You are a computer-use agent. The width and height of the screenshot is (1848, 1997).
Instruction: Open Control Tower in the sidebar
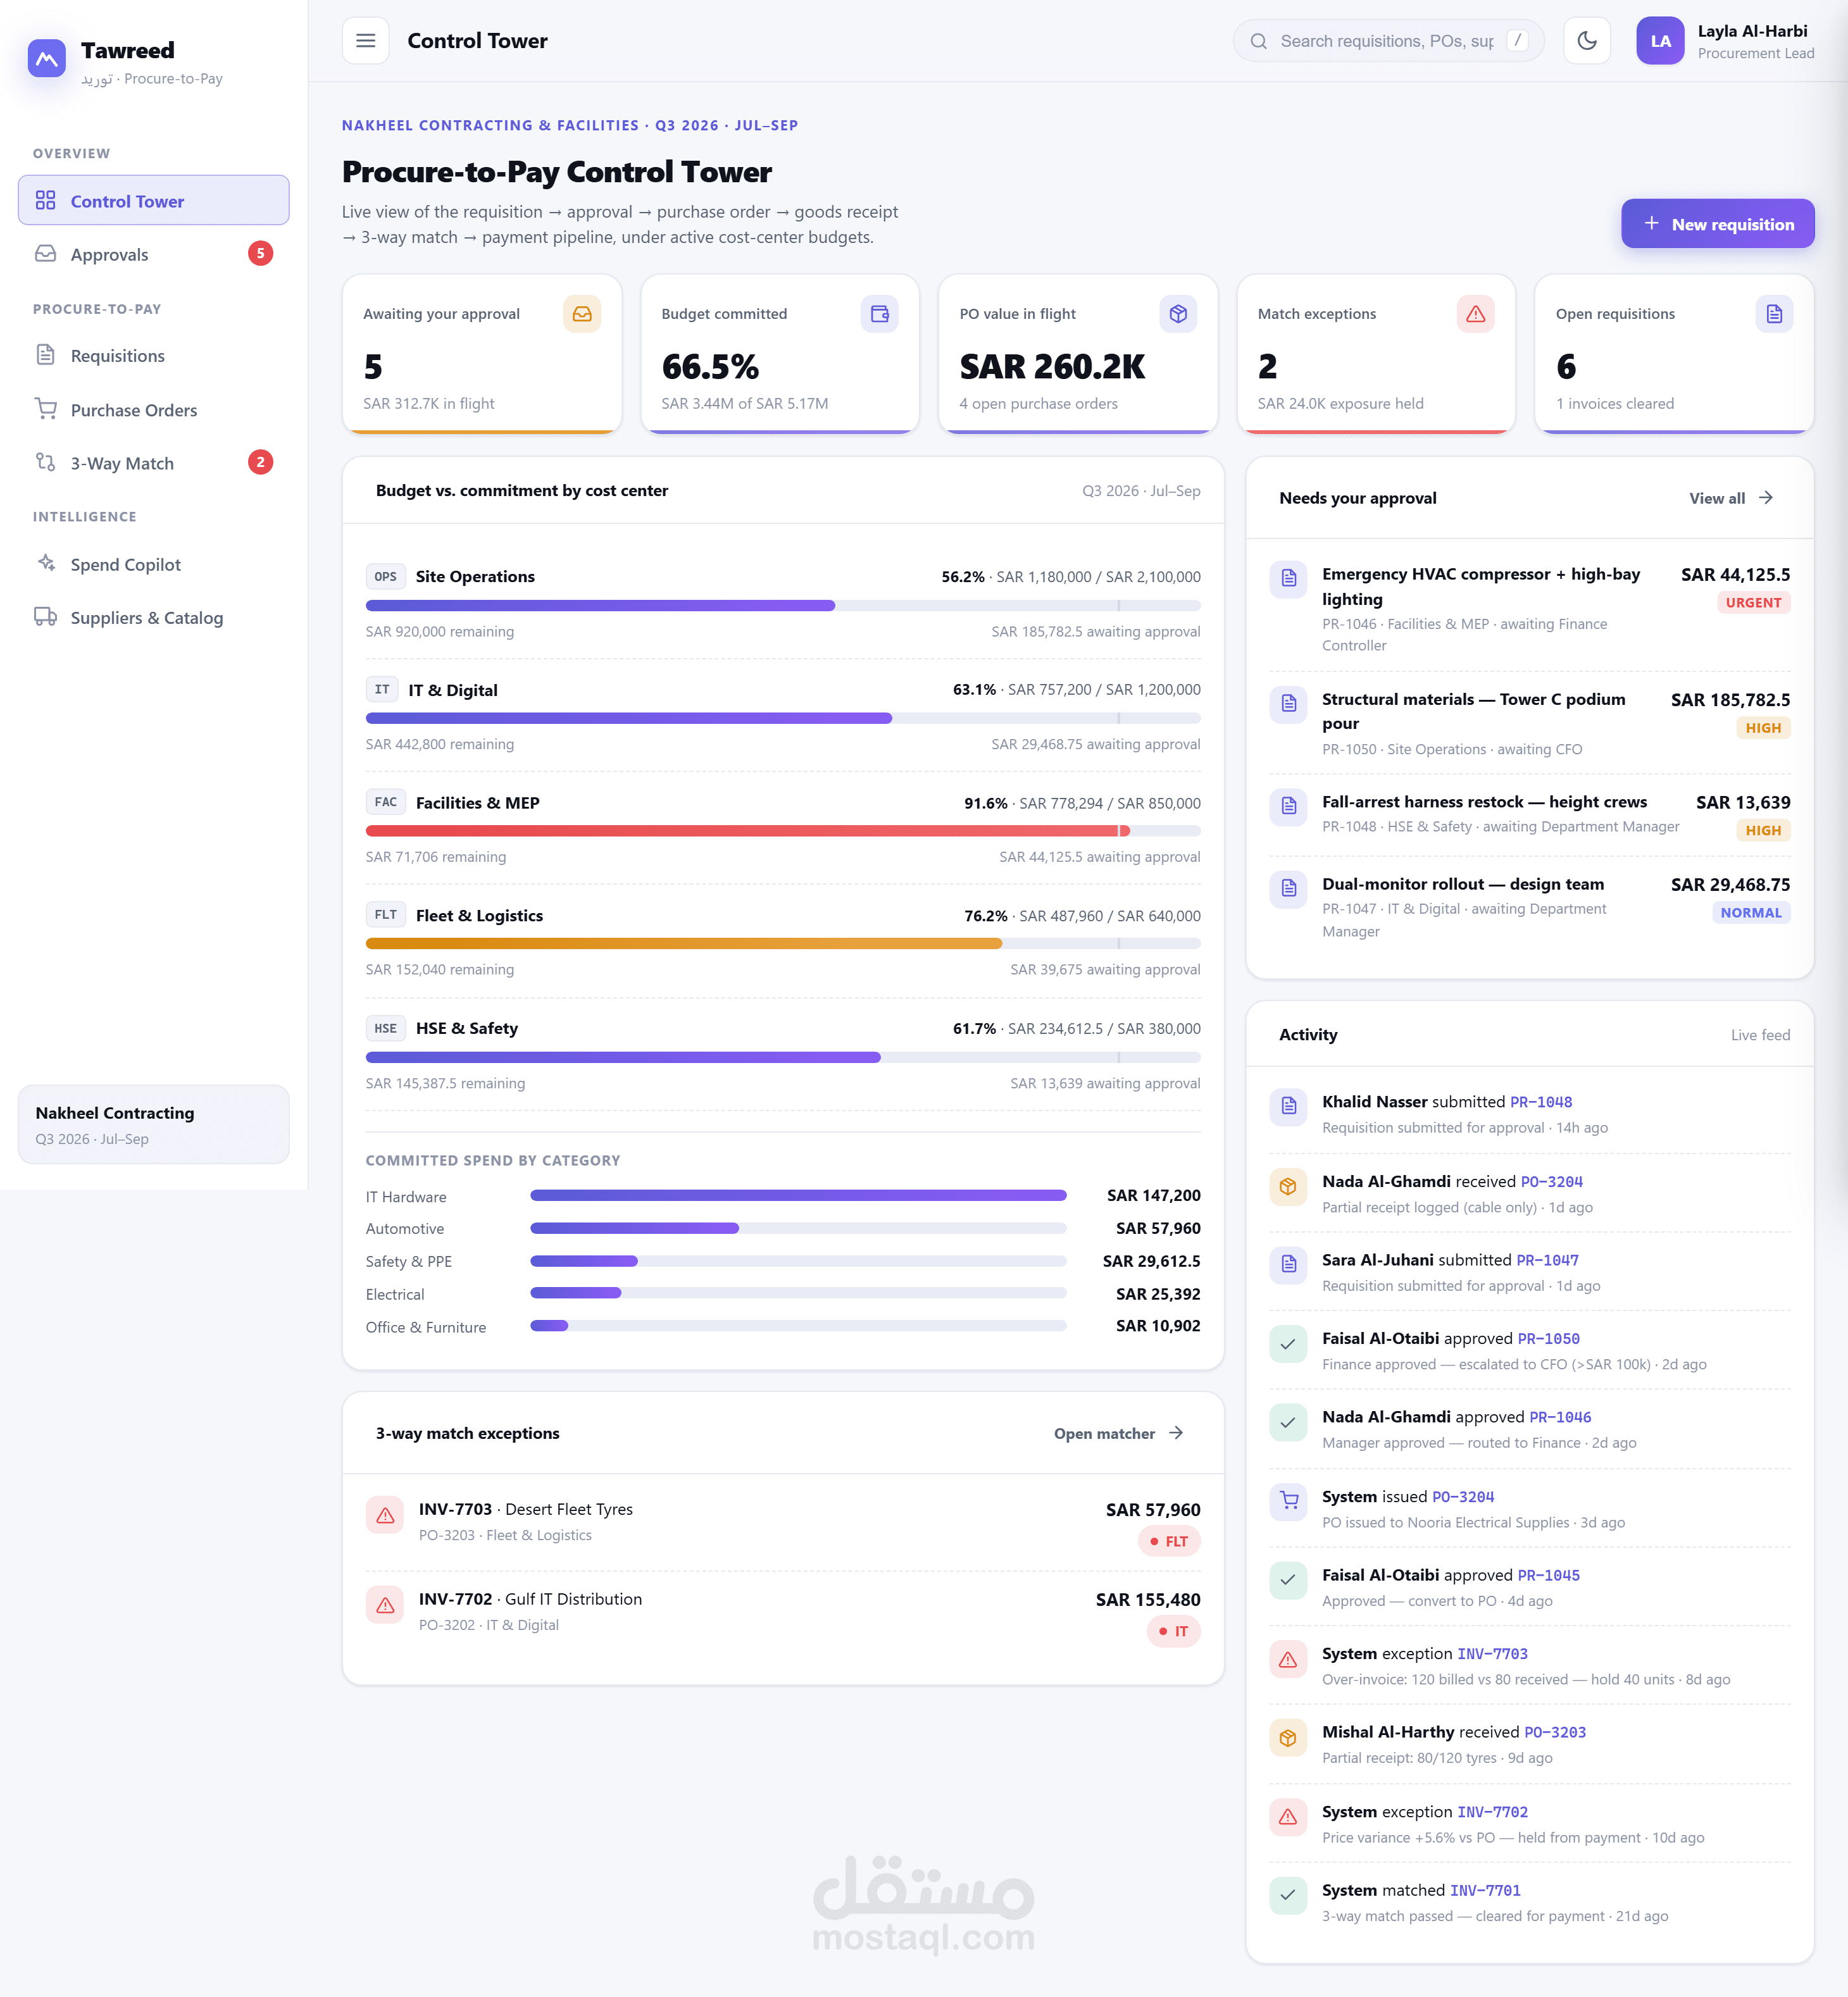coord(154,201)
